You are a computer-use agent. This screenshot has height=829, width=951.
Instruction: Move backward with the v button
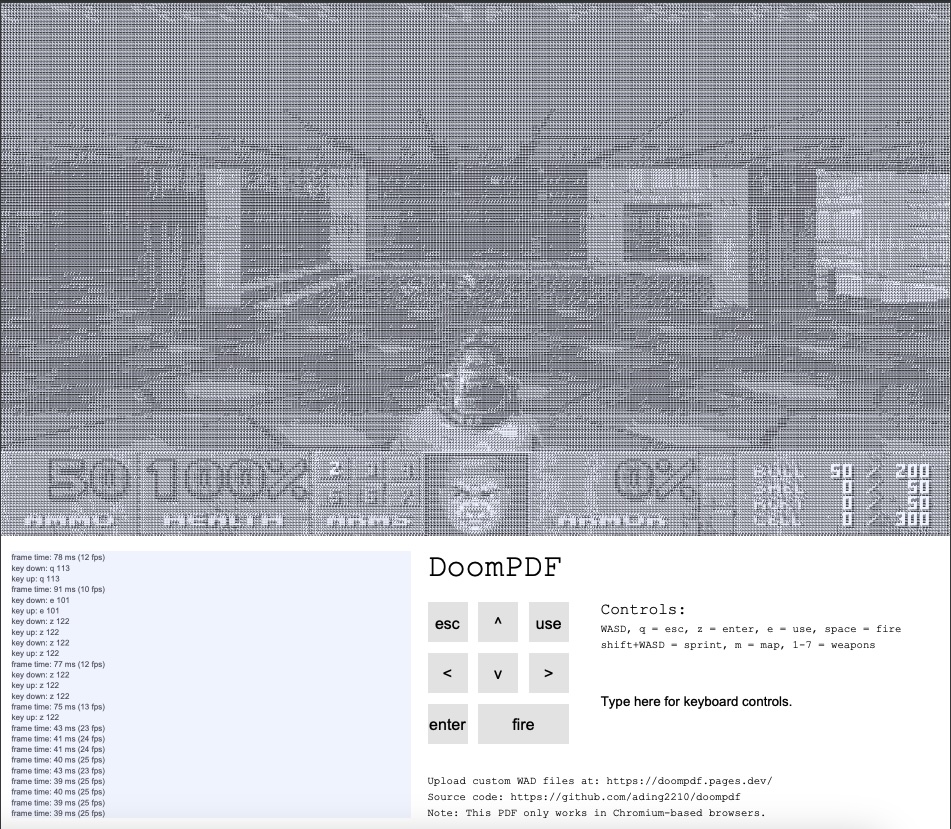point(498,673)
